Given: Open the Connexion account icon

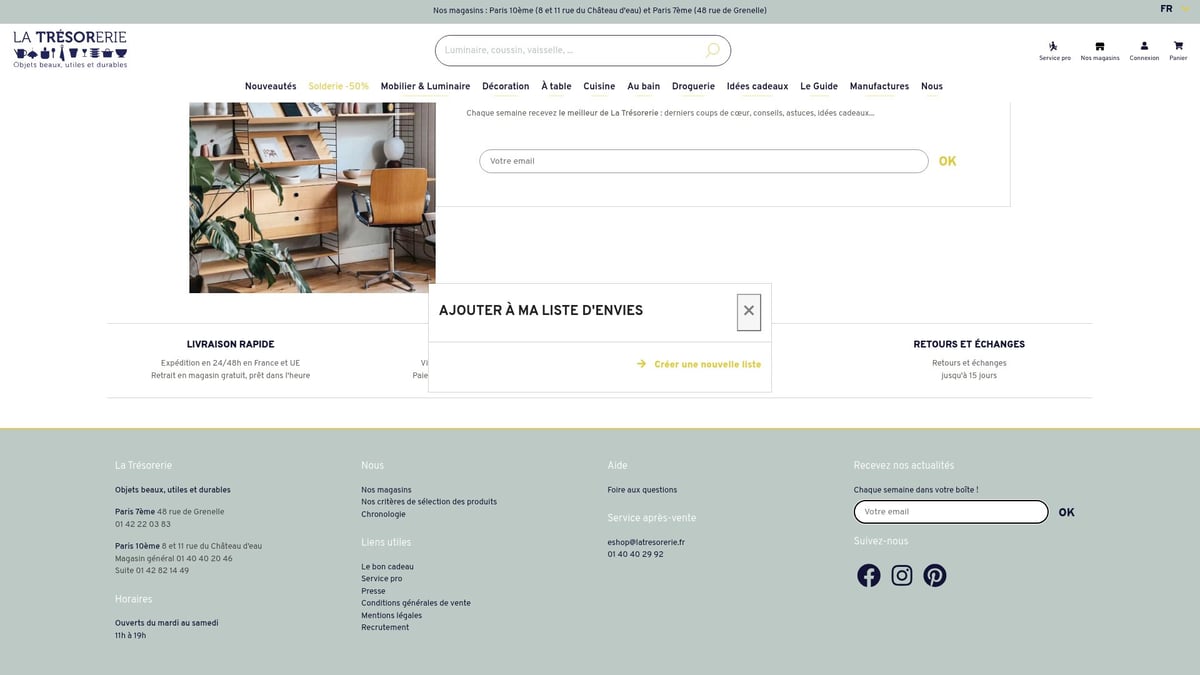Looking at the screenshot, I should point(1144,50).
